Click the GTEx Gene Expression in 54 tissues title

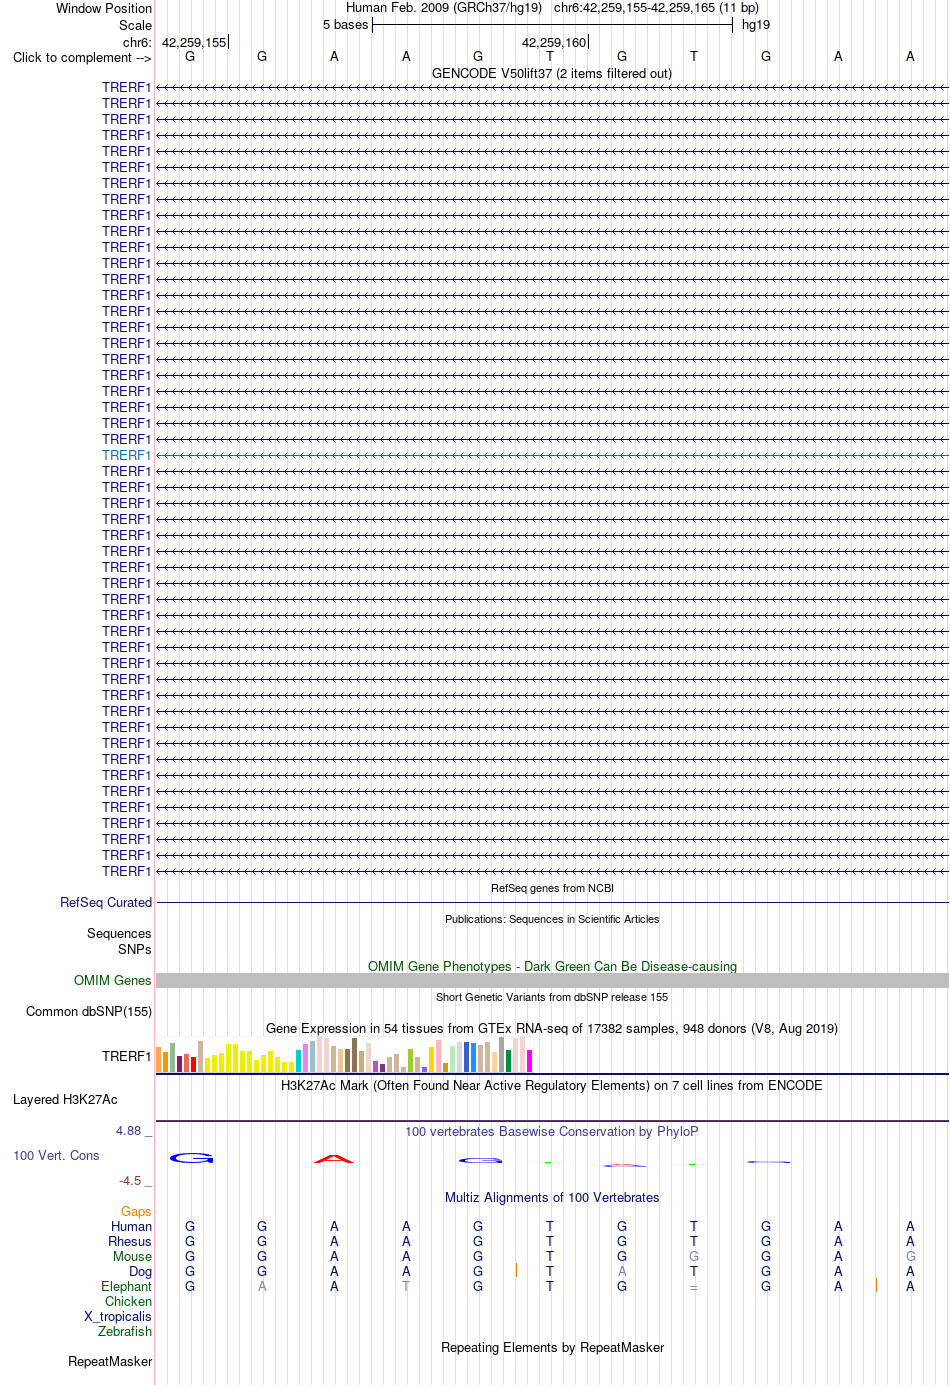(552, 1028)
